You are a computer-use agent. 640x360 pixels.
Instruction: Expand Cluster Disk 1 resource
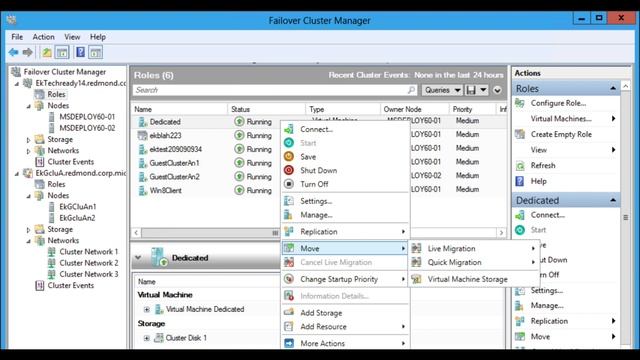pos(147,338)
